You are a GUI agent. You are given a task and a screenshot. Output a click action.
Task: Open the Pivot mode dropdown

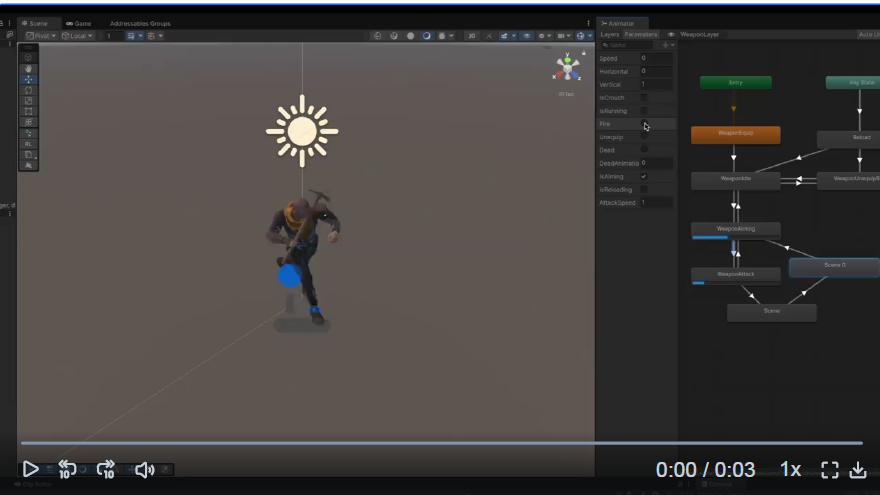coord(41,36)
